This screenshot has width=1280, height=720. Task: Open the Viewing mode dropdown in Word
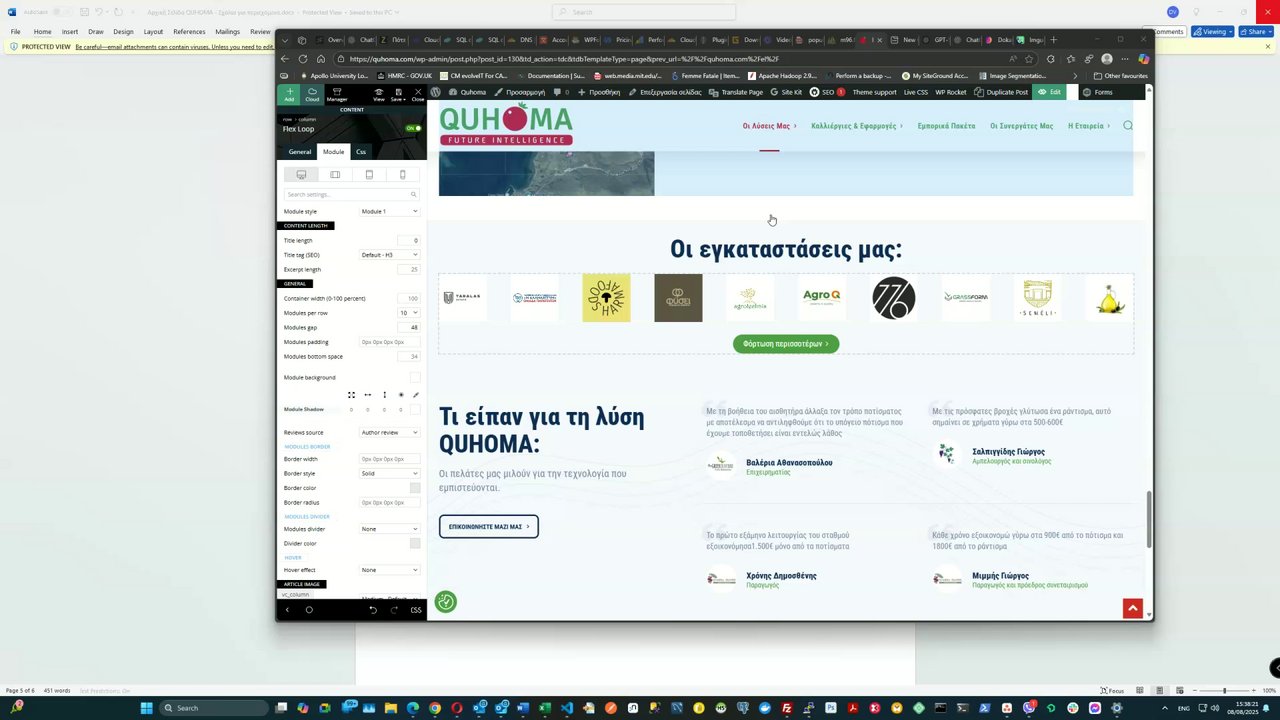coord(1213,32)
